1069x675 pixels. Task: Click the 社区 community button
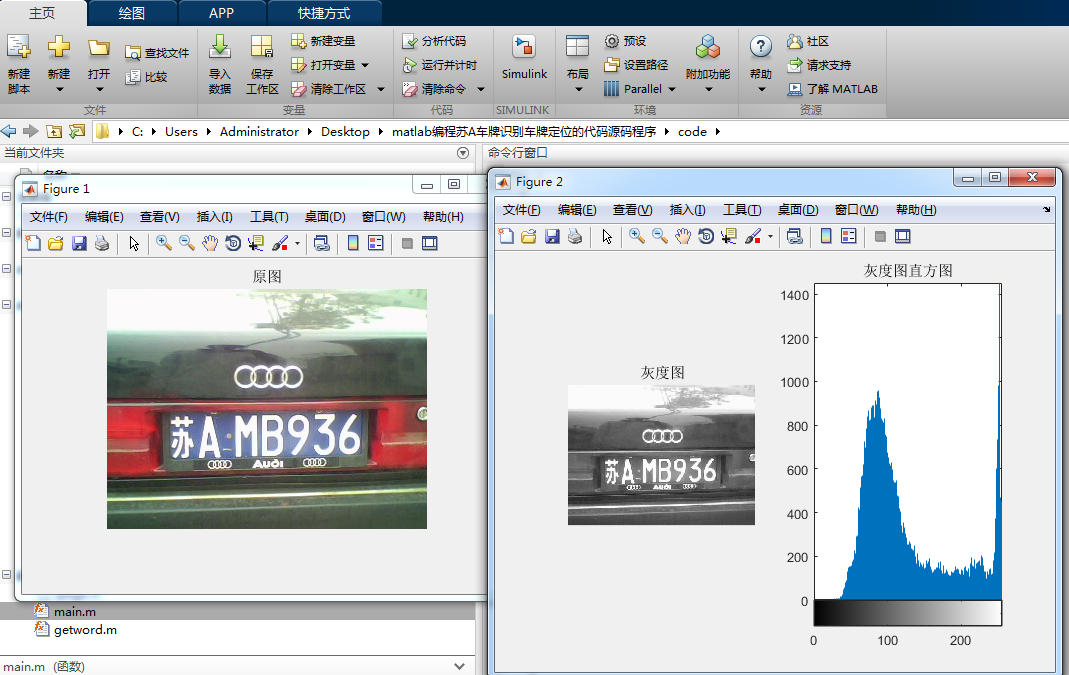coord(808,41)
